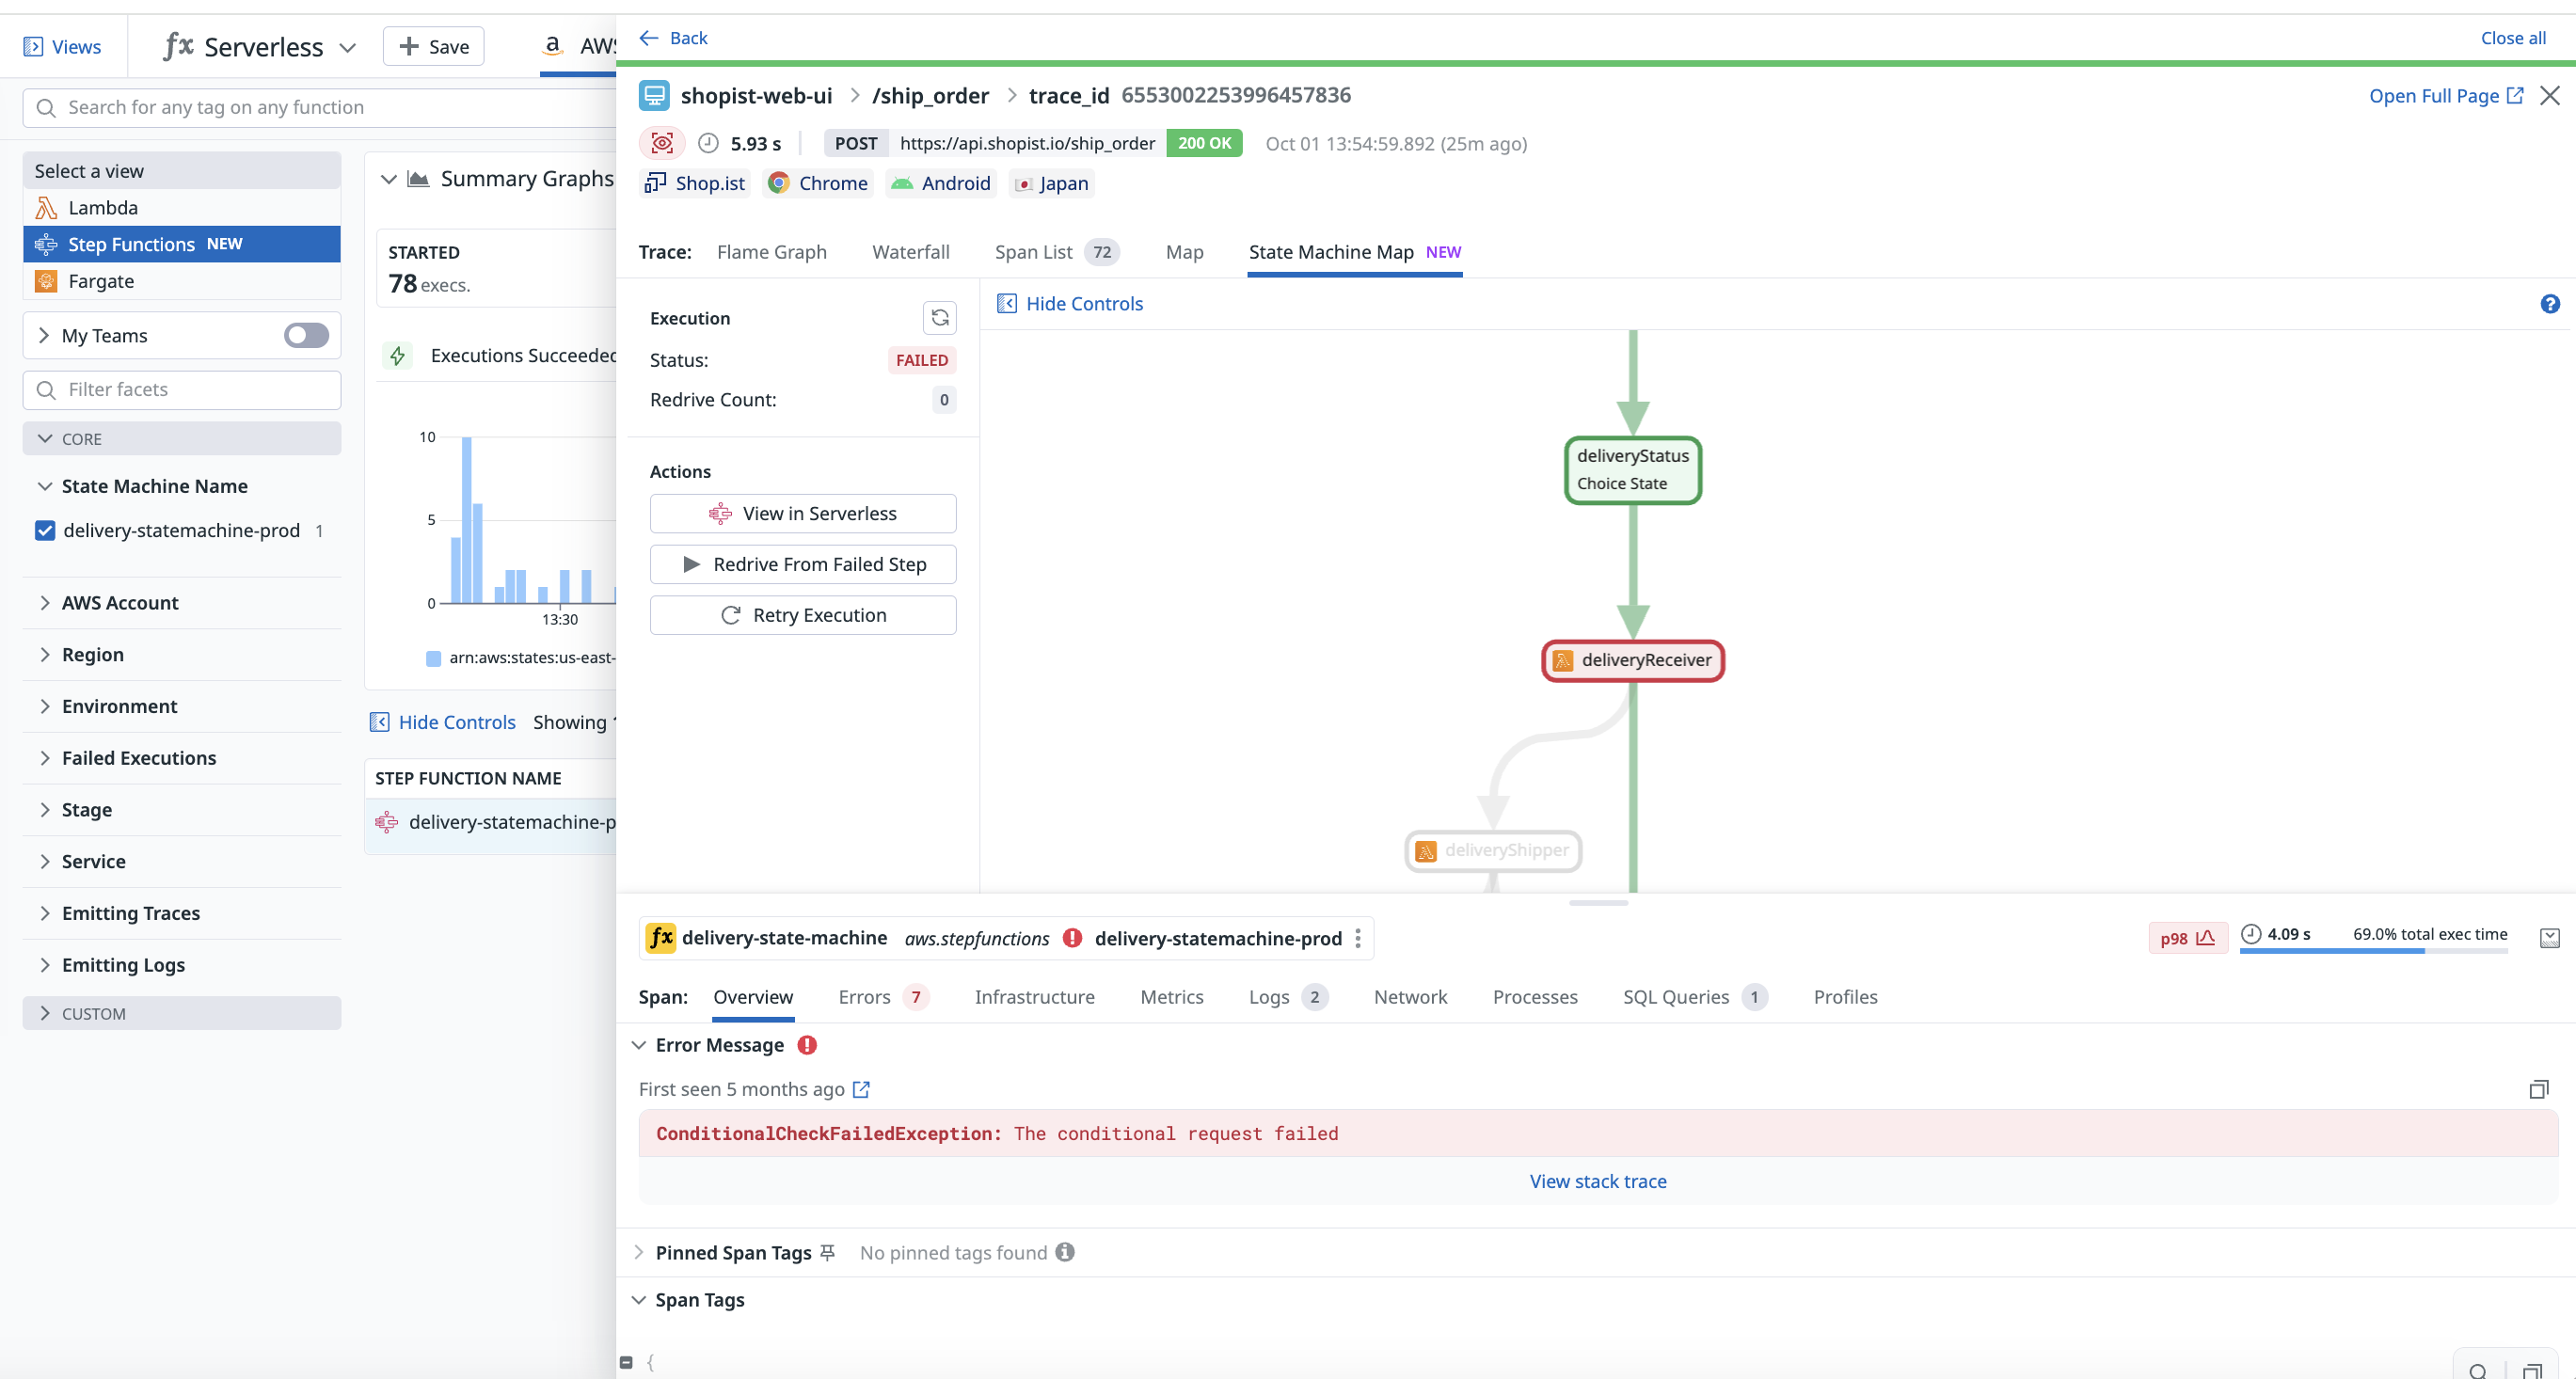Click the Executions Succeeded lightning icon
The height and width of the screenshot is (1379, 2576).
(x=398, y=356)
